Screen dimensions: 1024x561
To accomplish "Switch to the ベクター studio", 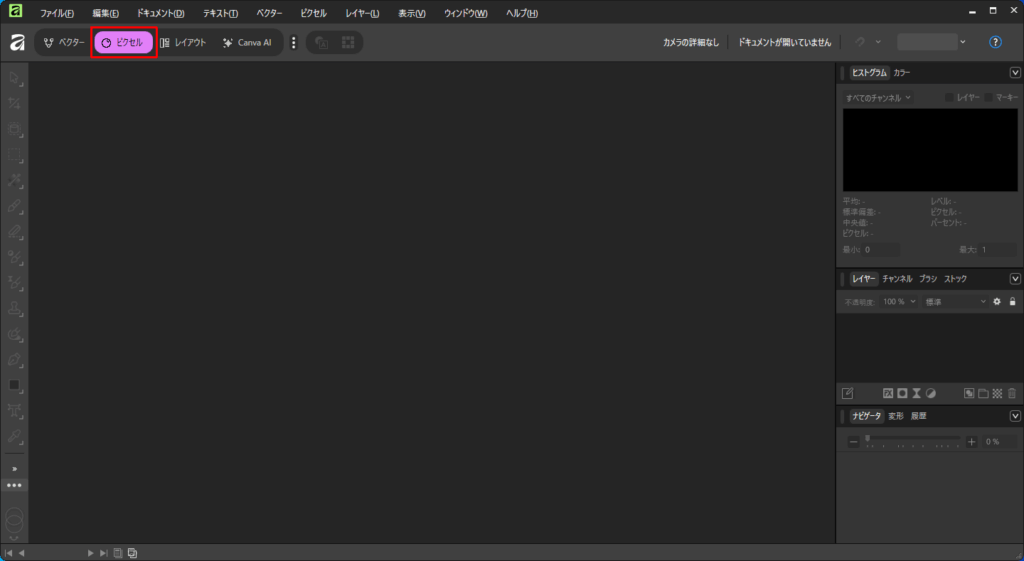I will click(64, 43).
